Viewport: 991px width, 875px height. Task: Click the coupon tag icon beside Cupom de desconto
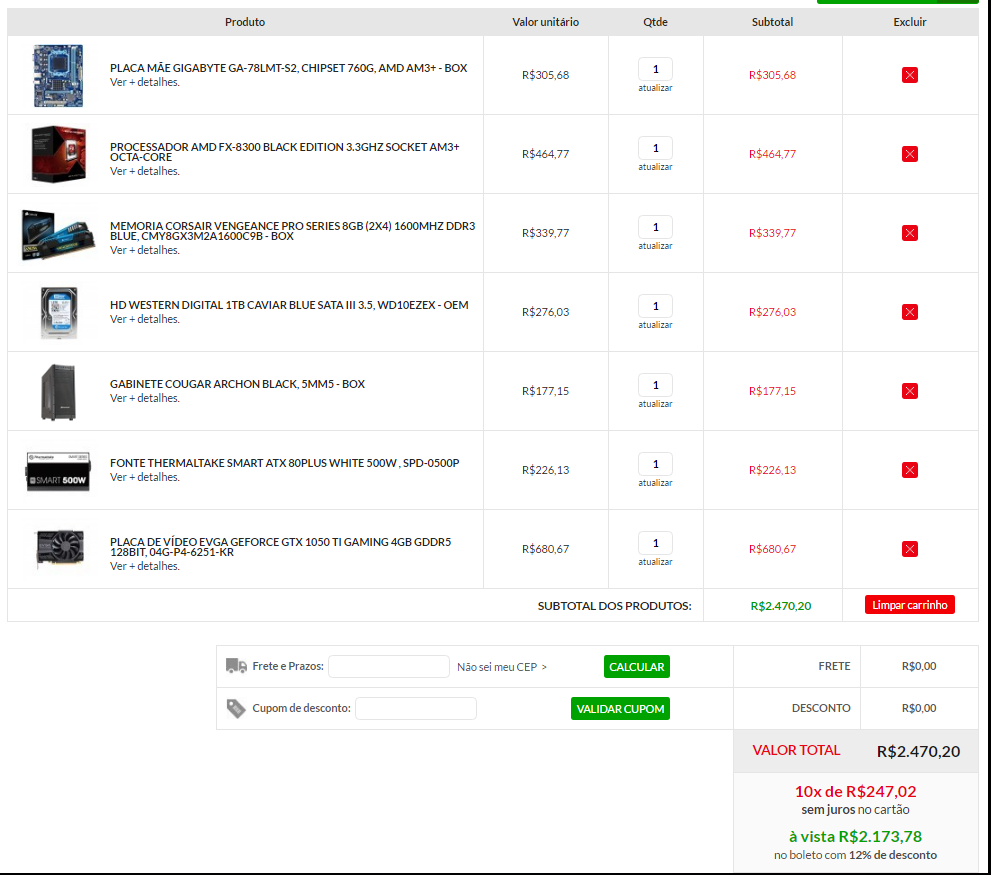click(236, 709)
